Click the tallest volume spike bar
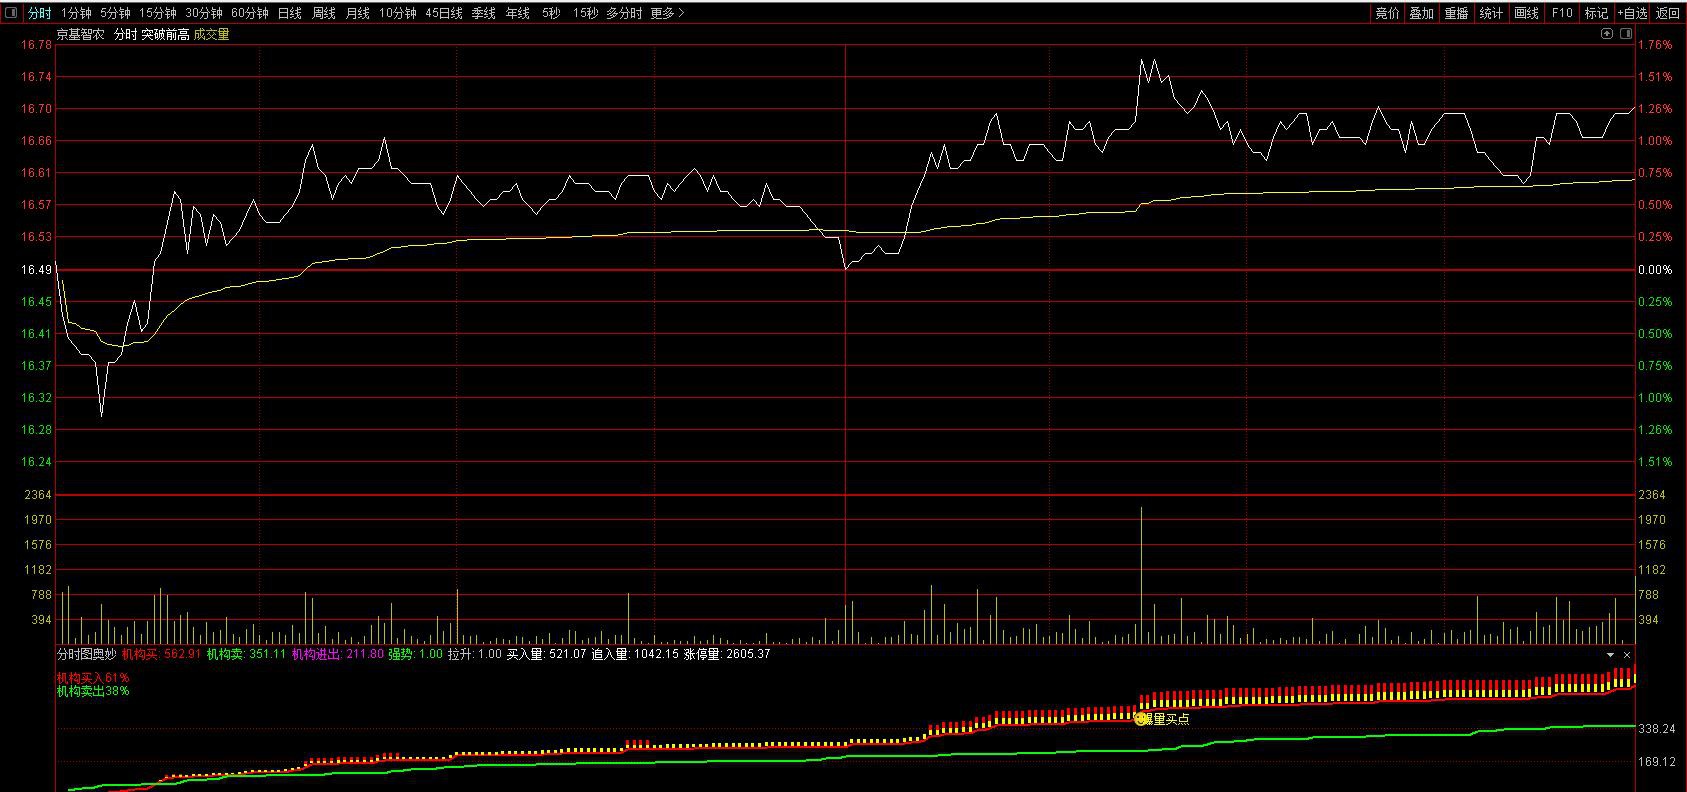Viewport: 1687px width, 792px height. [x=1141, y=575]
